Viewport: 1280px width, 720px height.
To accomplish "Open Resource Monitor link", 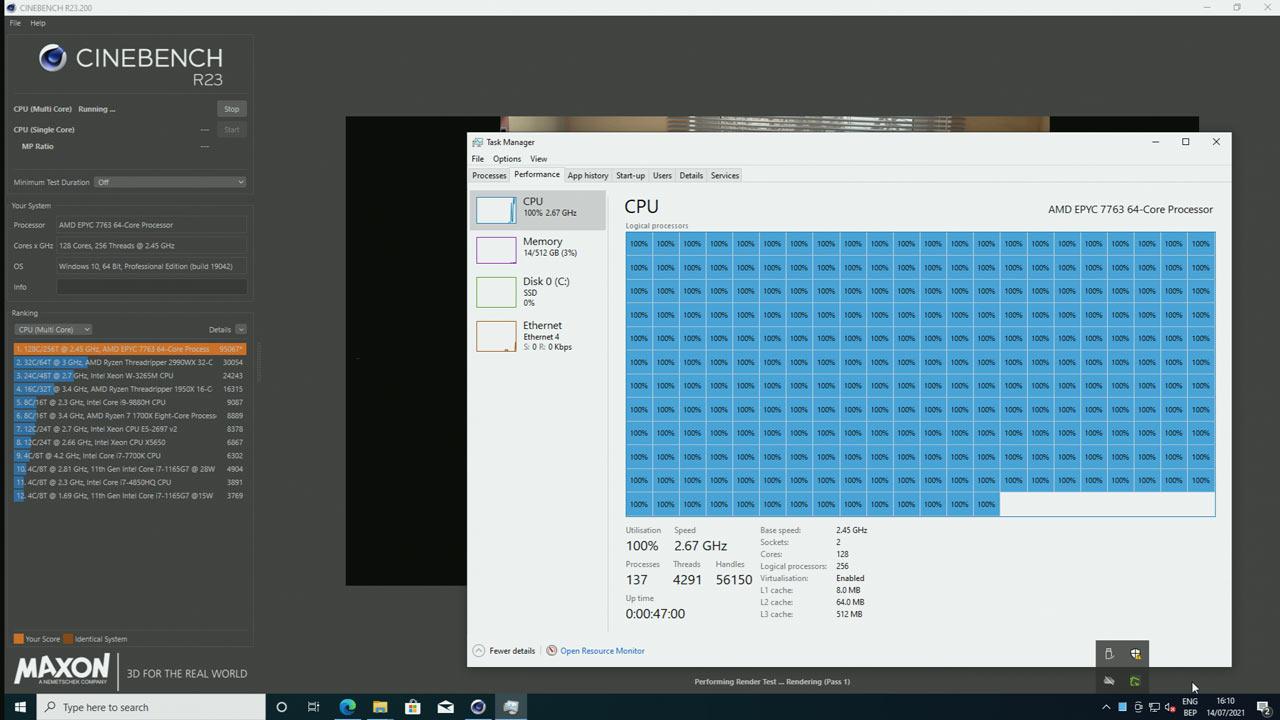I will [602, 650].
